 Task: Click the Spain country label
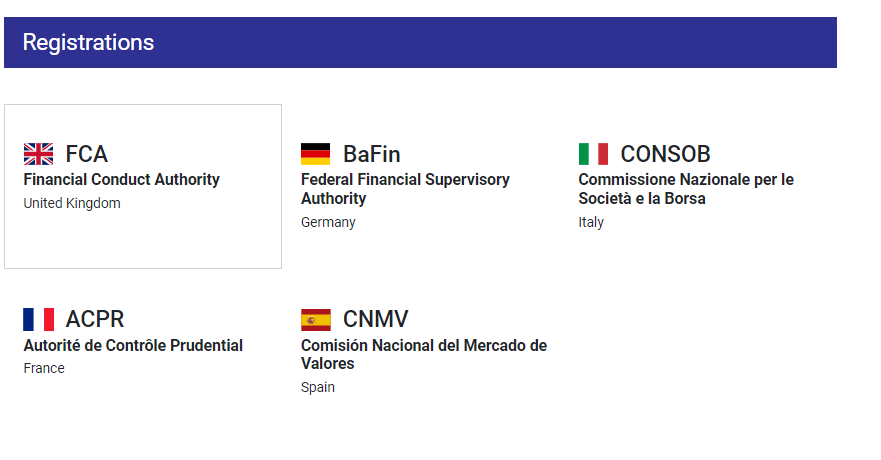[317, 388]
